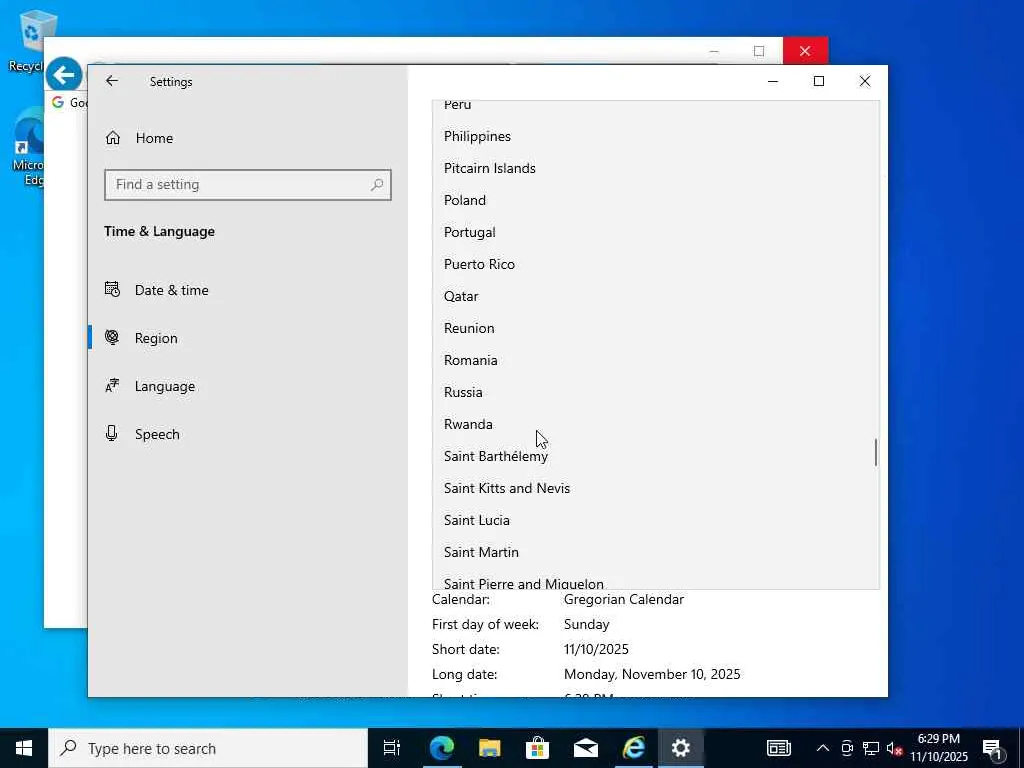Maximize the Settings window
This screenshot has width=1024, height=768.
click(819, 81)
